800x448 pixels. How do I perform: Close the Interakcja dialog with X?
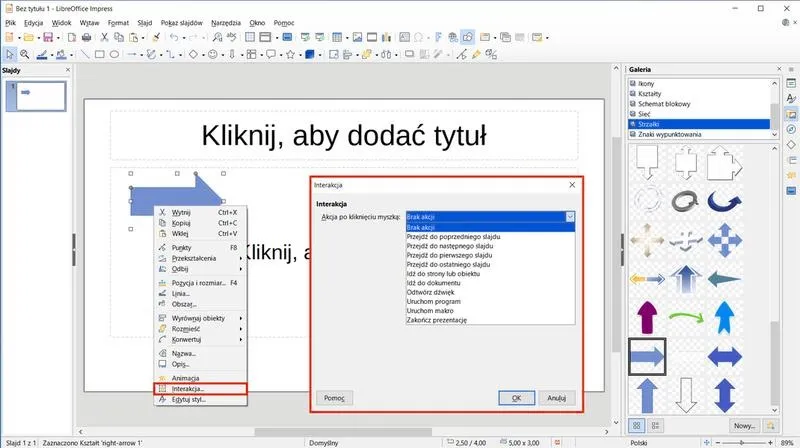pyautogui.click(x=572, y=185)
